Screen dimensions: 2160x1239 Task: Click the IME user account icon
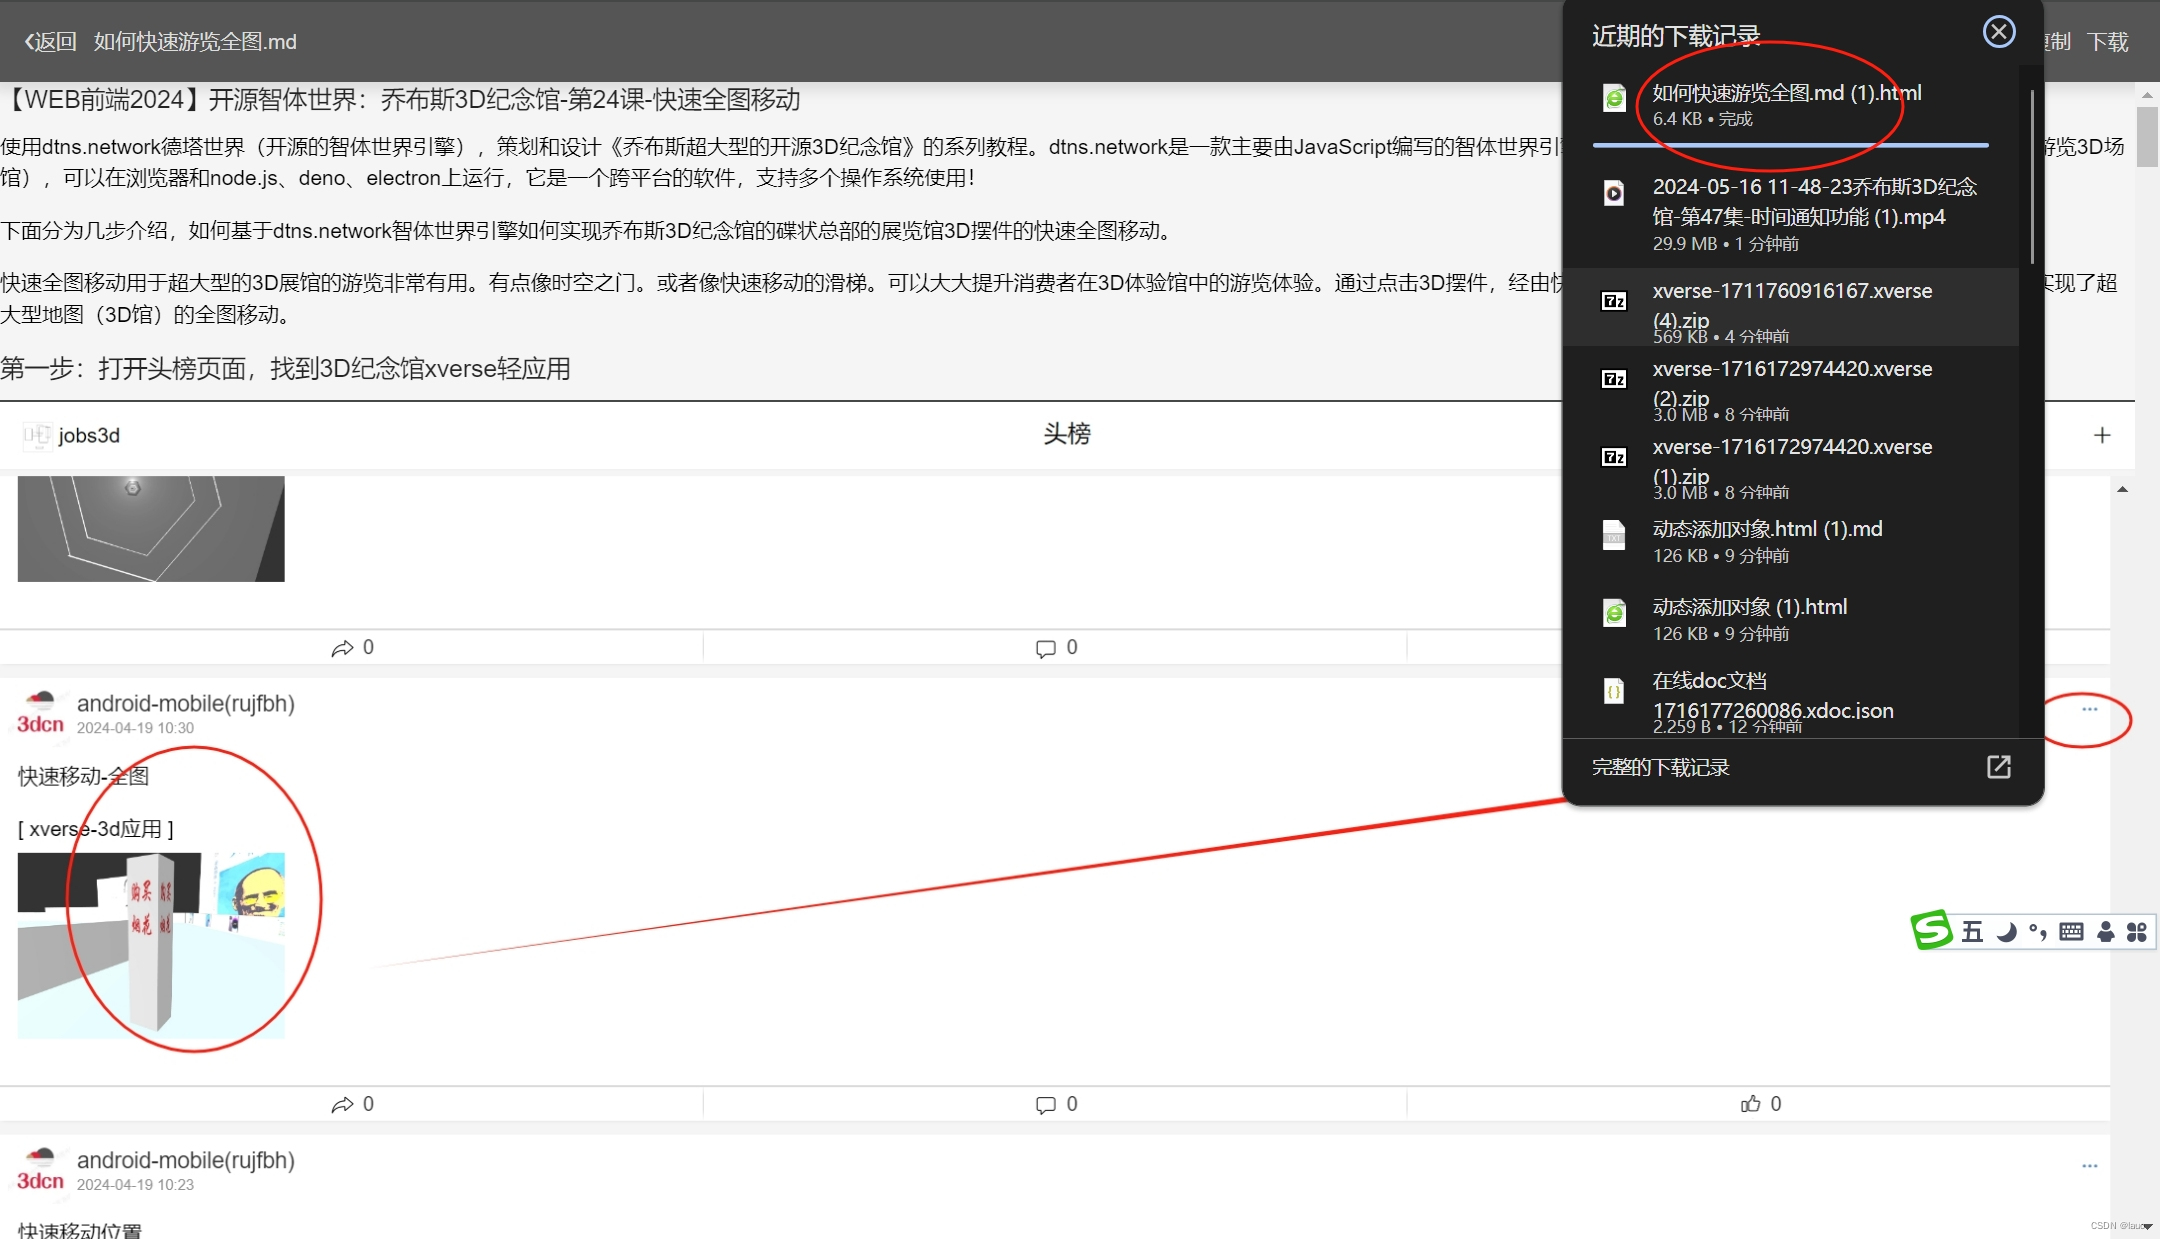coord(2106,932)
